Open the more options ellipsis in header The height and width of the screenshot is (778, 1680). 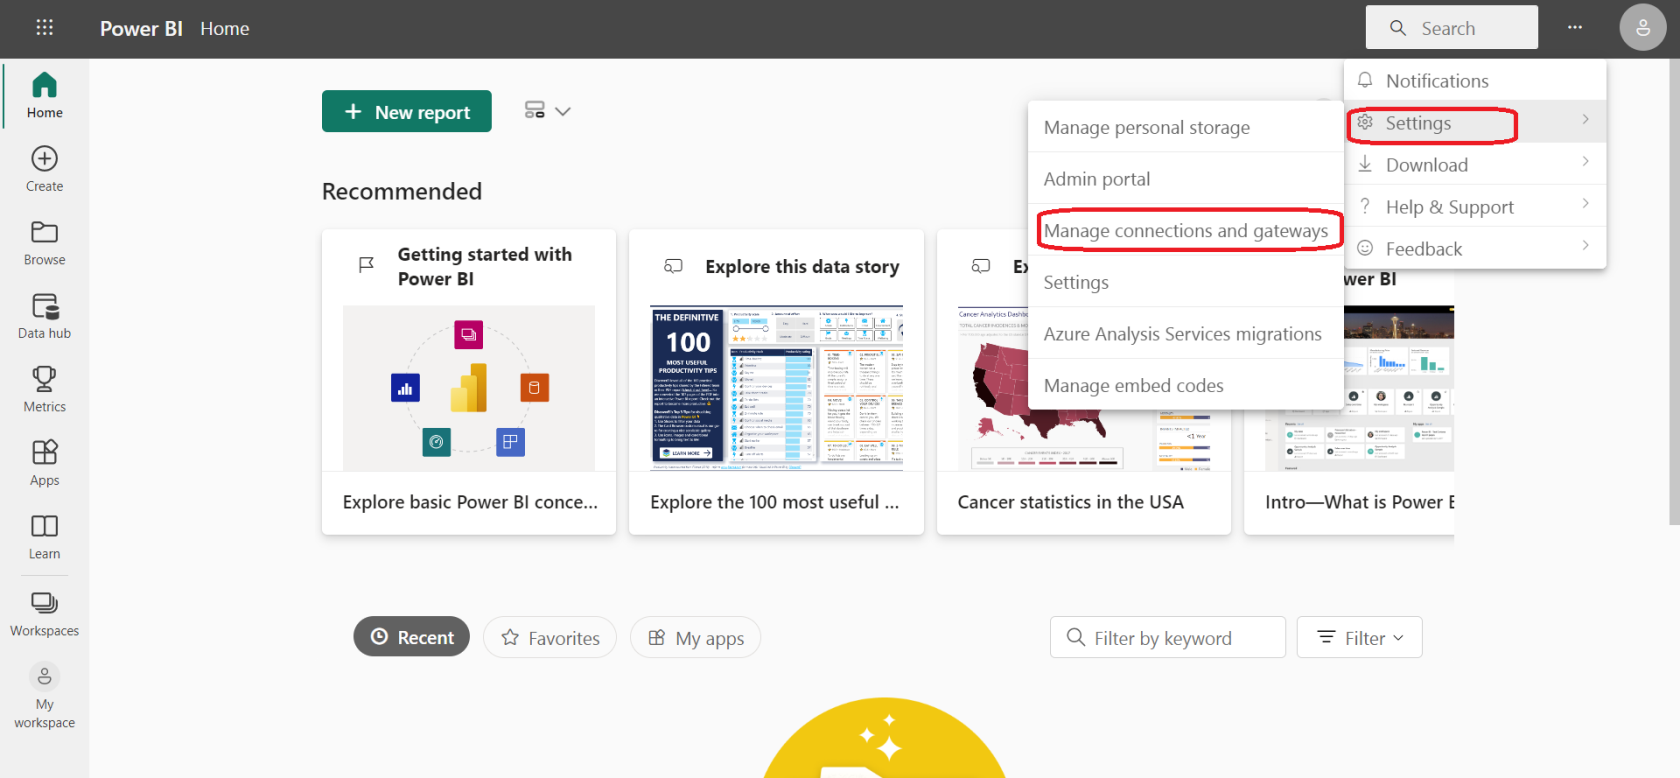pyautogui.click(x=1575, y=28)
